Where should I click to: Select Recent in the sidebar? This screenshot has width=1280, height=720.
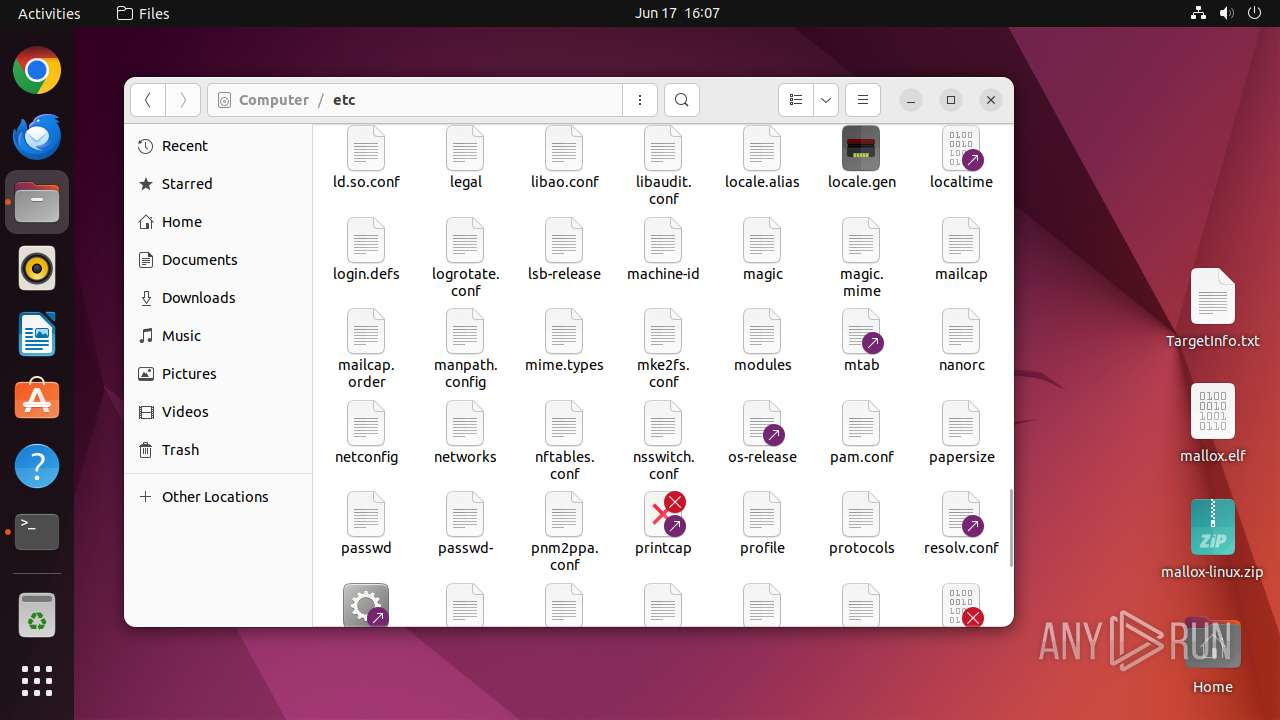(218, 146)
